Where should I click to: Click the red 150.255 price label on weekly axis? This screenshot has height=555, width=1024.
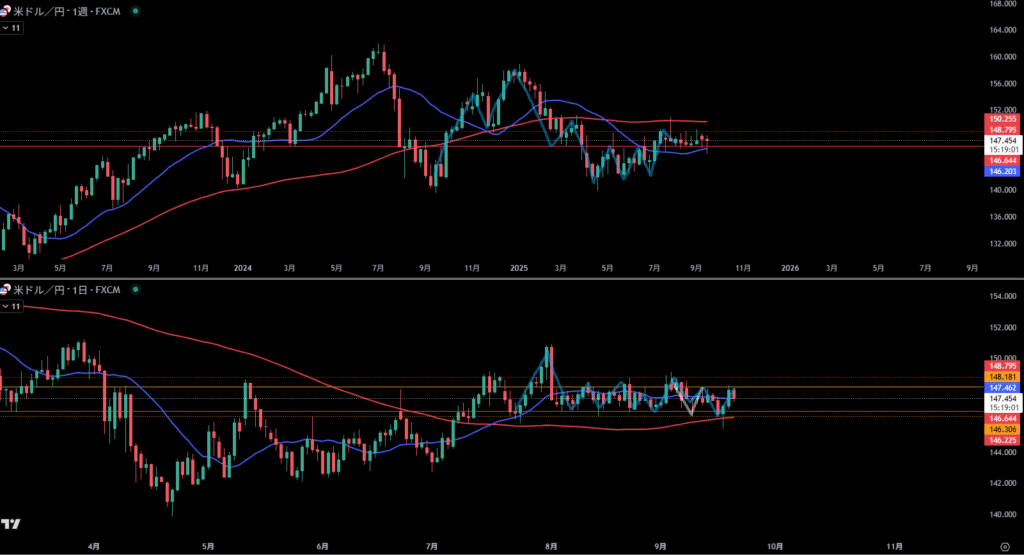click(1002, 119)
